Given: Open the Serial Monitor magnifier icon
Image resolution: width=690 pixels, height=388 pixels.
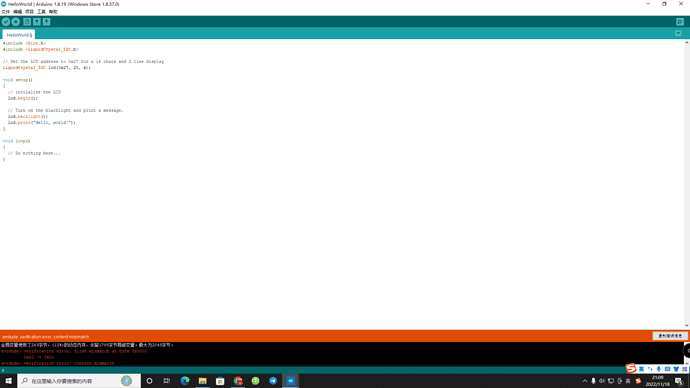Looking at the screenshot, I should (x=679, y=22).
